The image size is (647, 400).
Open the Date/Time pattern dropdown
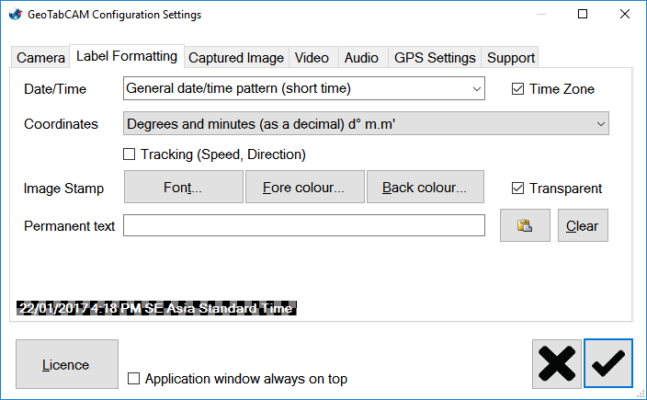(304, 89)
